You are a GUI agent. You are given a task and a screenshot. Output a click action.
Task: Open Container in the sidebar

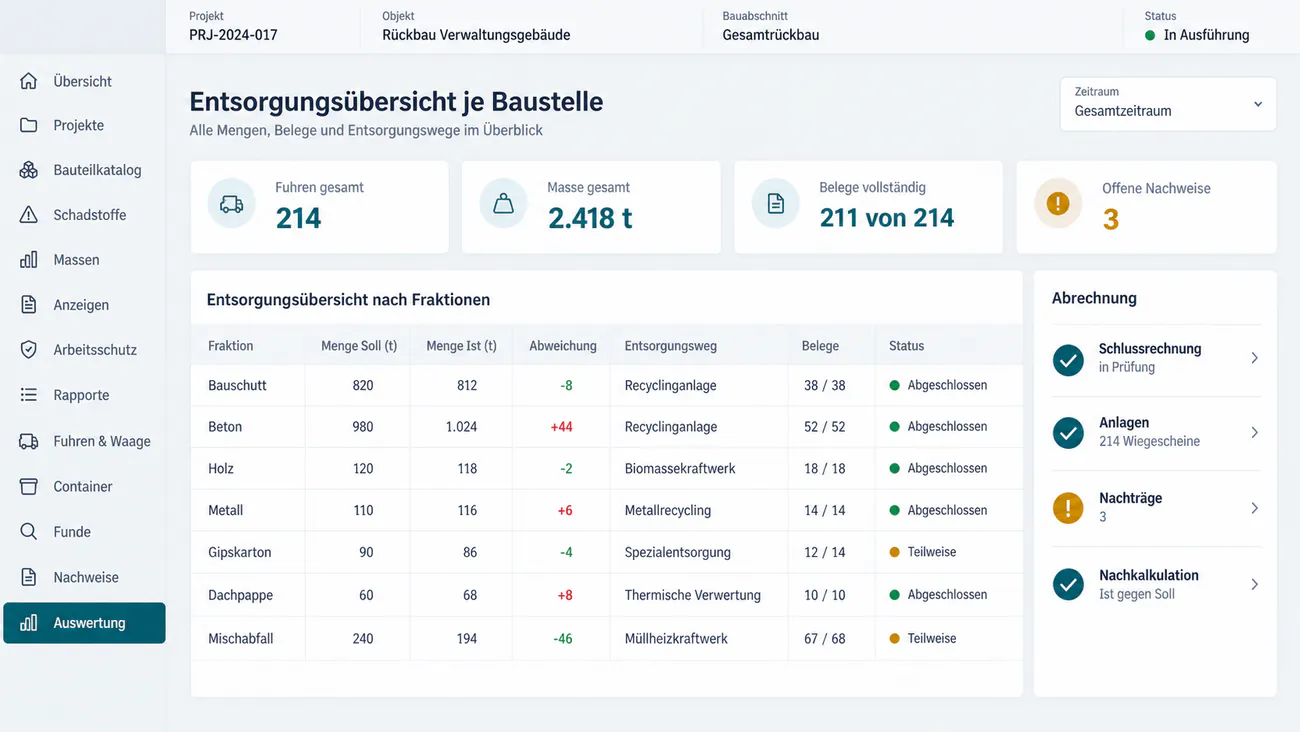coord(84,486)
